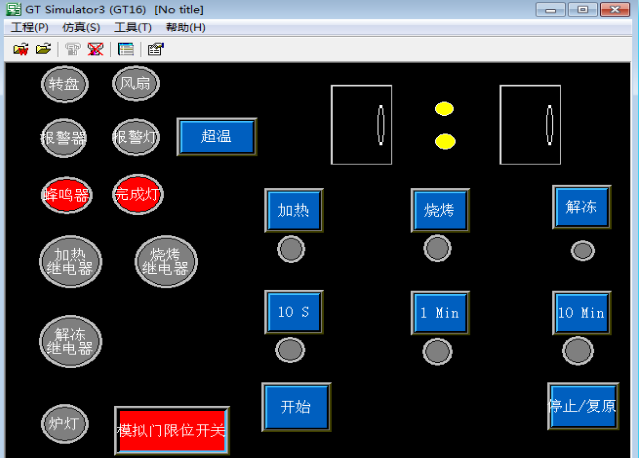Click the left oven door graphic
The height and width of the screenshot is (458, 639).
[x=361, y=125]
